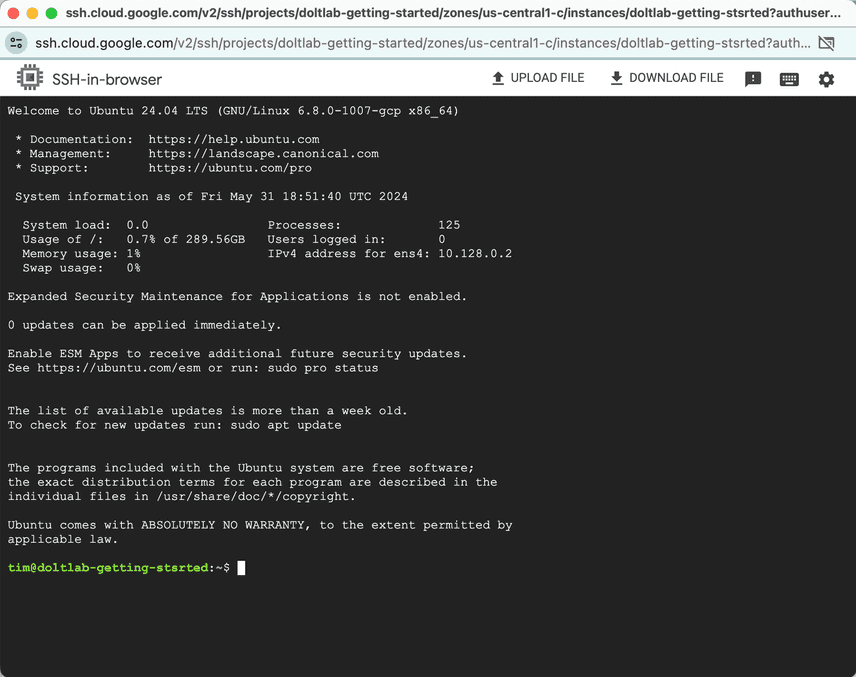
Task: Click the https://help.ubuntu.com documentation URL
Action: click(234, 140)
